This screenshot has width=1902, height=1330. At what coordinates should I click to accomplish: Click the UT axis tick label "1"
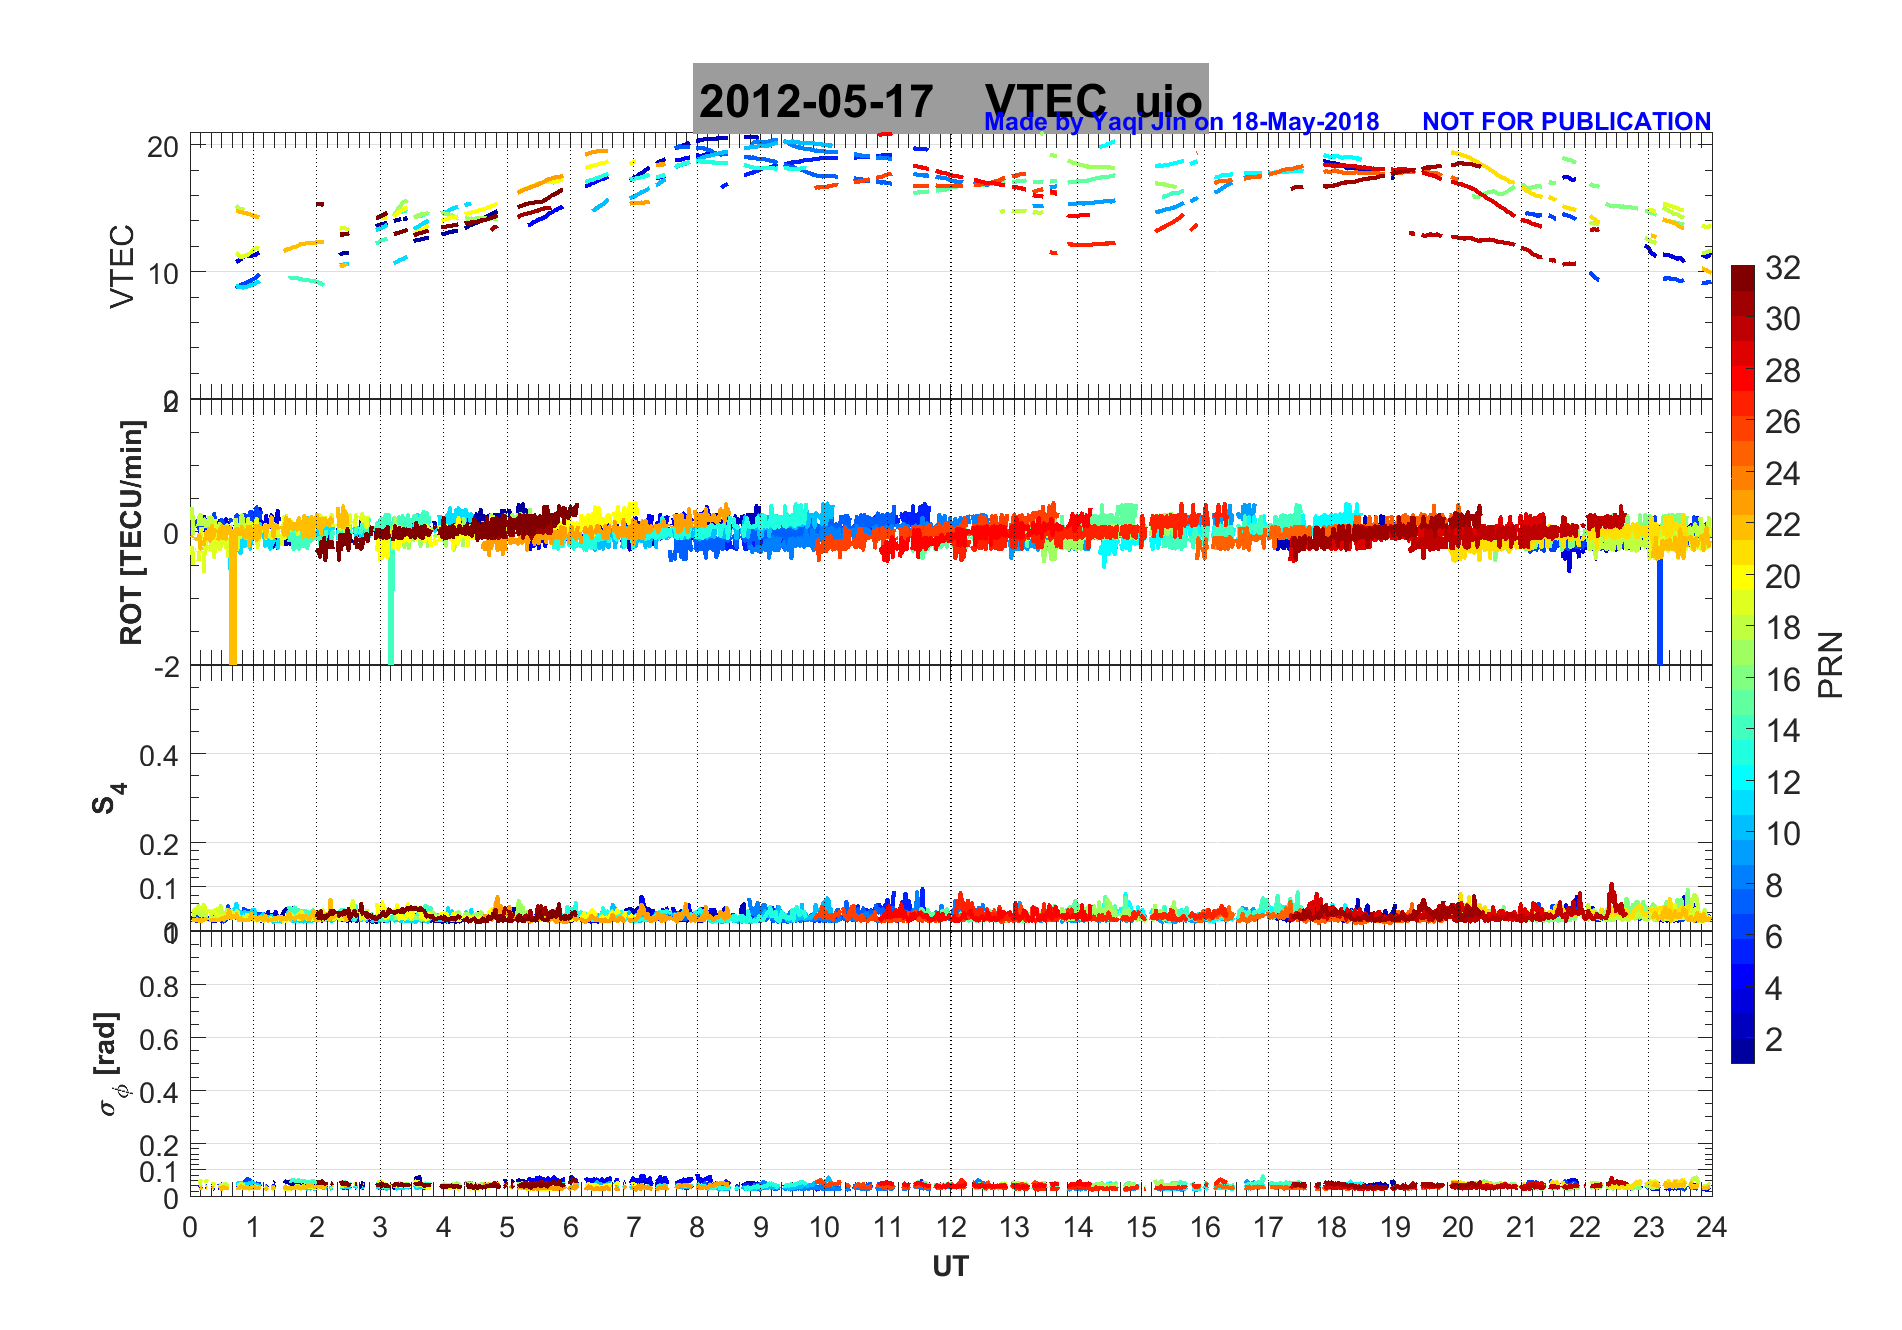(x=253, y=1227)
